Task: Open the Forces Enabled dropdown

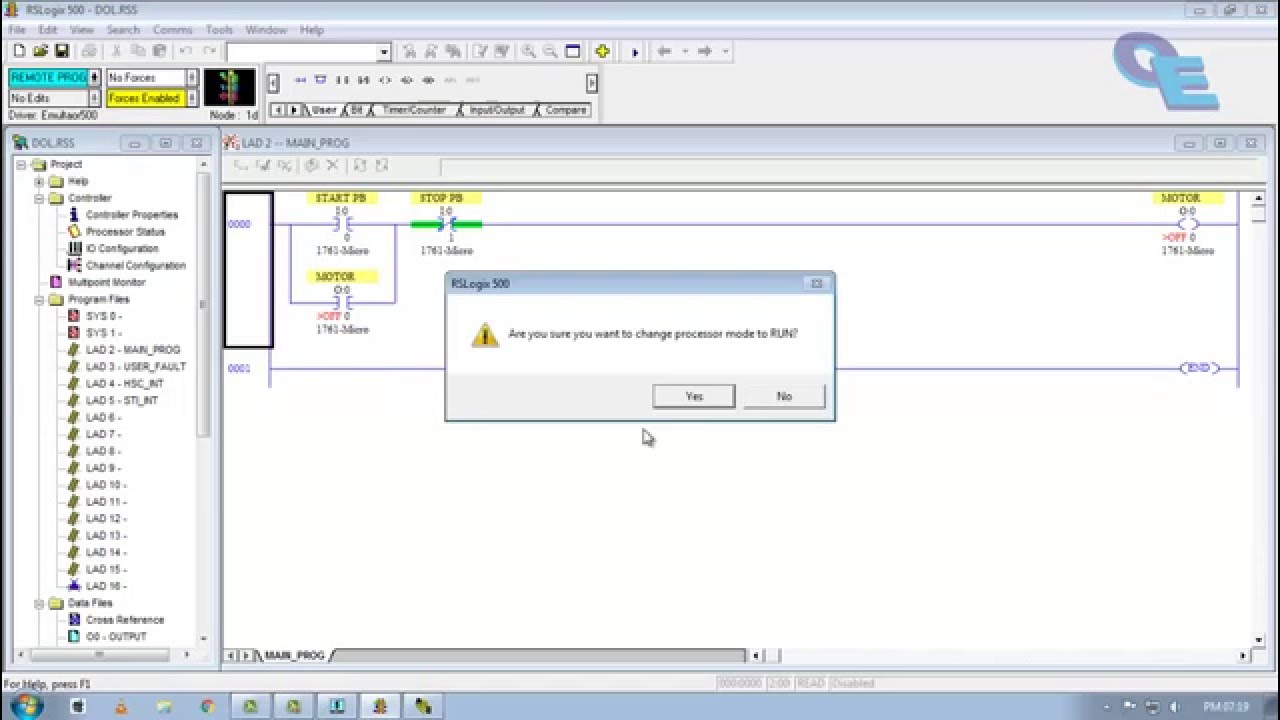Action: point(192,99)
